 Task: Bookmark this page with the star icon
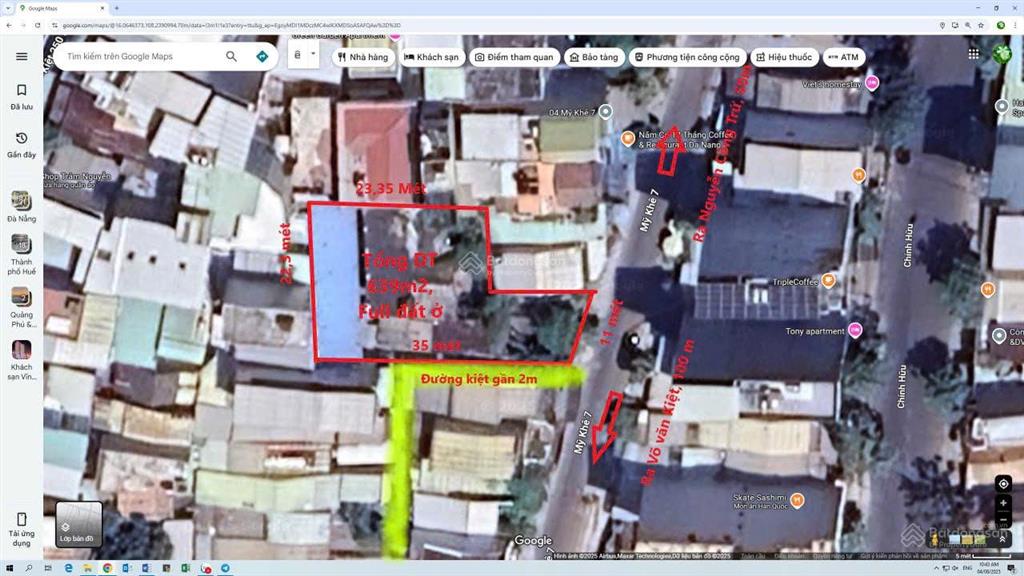click(981, 25)
